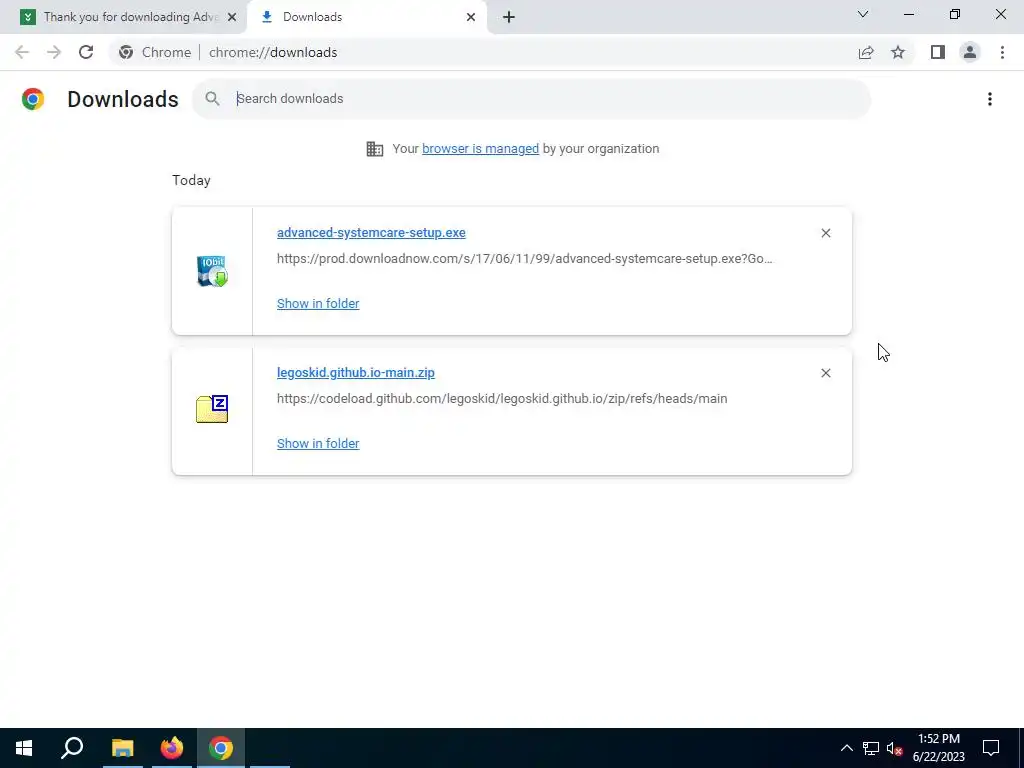The height and width of the screenshot is (768, 1024).
Task: Click the muted volume tray icon
Action: 894,748
